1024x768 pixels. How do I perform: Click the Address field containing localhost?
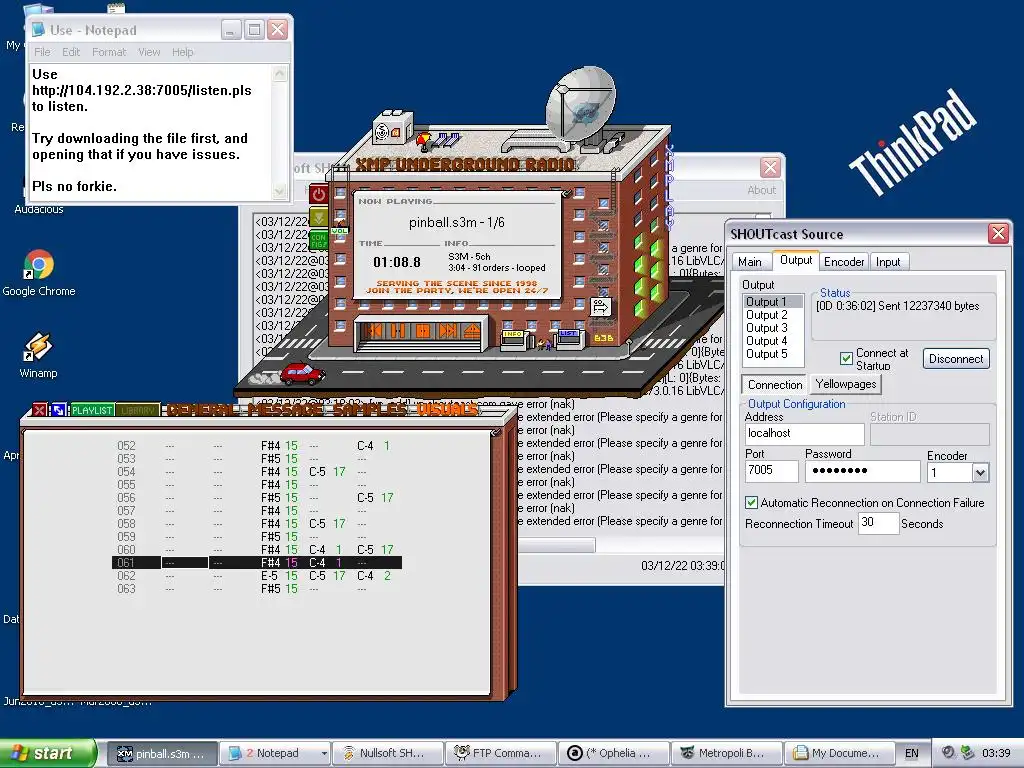click(805, 434)
